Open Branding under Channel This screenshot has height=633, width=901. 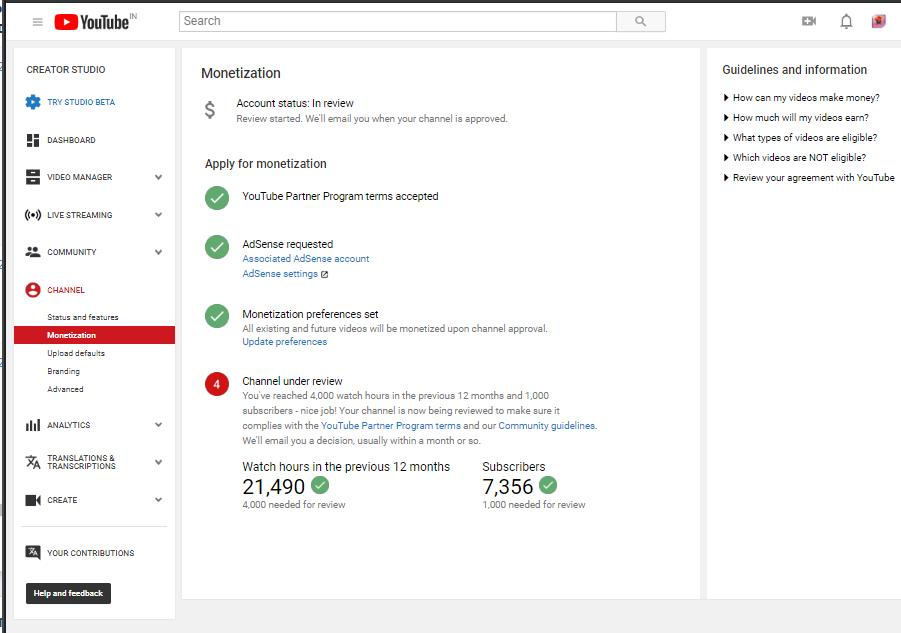coord(63,371)
